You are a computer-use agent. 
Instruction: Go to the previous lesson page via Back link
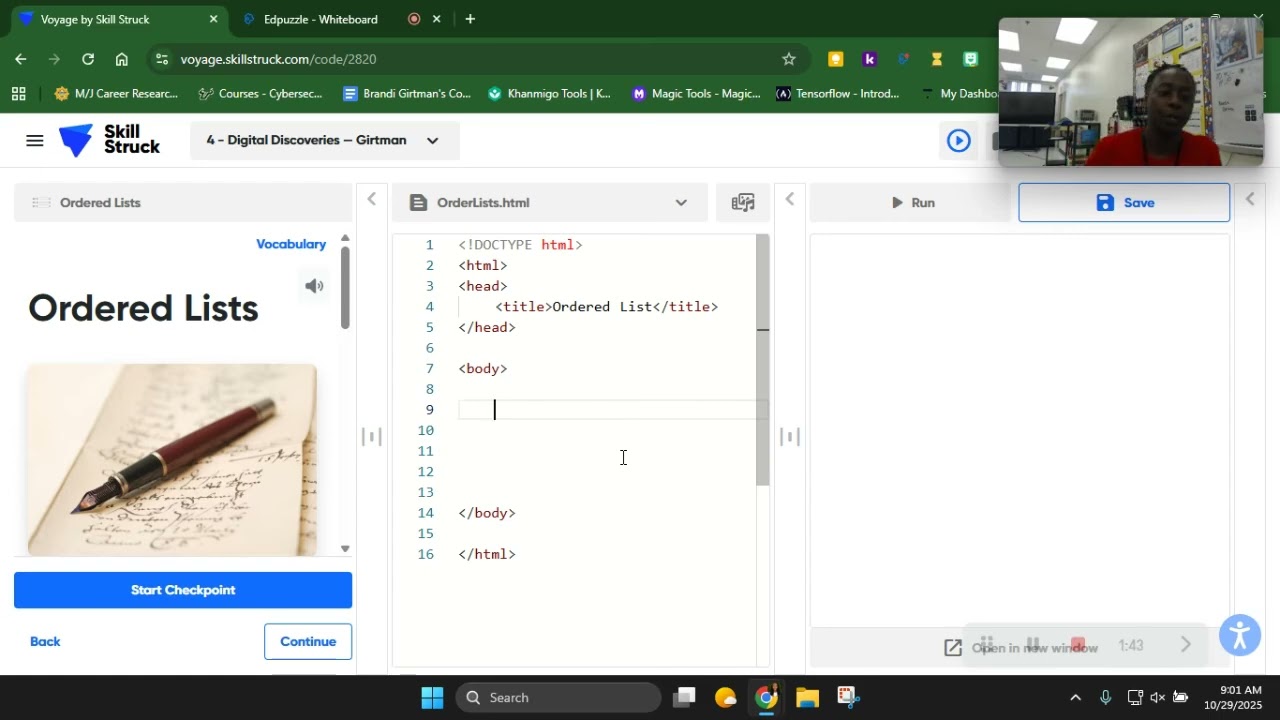coord(45,642)
